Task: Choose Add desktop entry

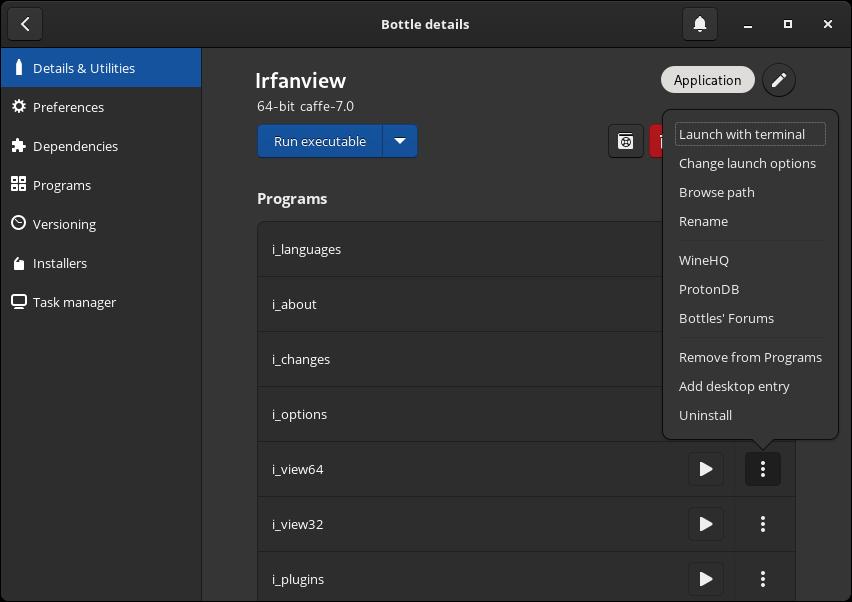Action: point(750,386)
